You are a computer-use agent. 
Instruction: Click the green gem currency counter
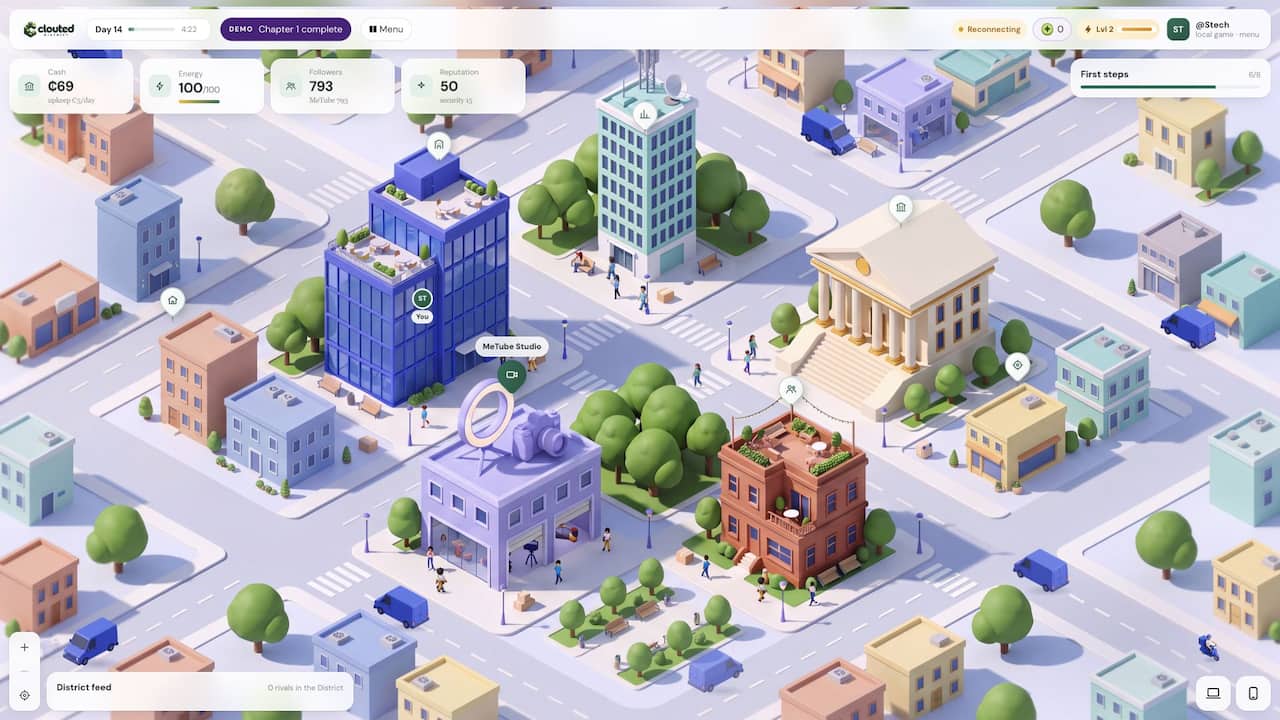point(1052,29)
